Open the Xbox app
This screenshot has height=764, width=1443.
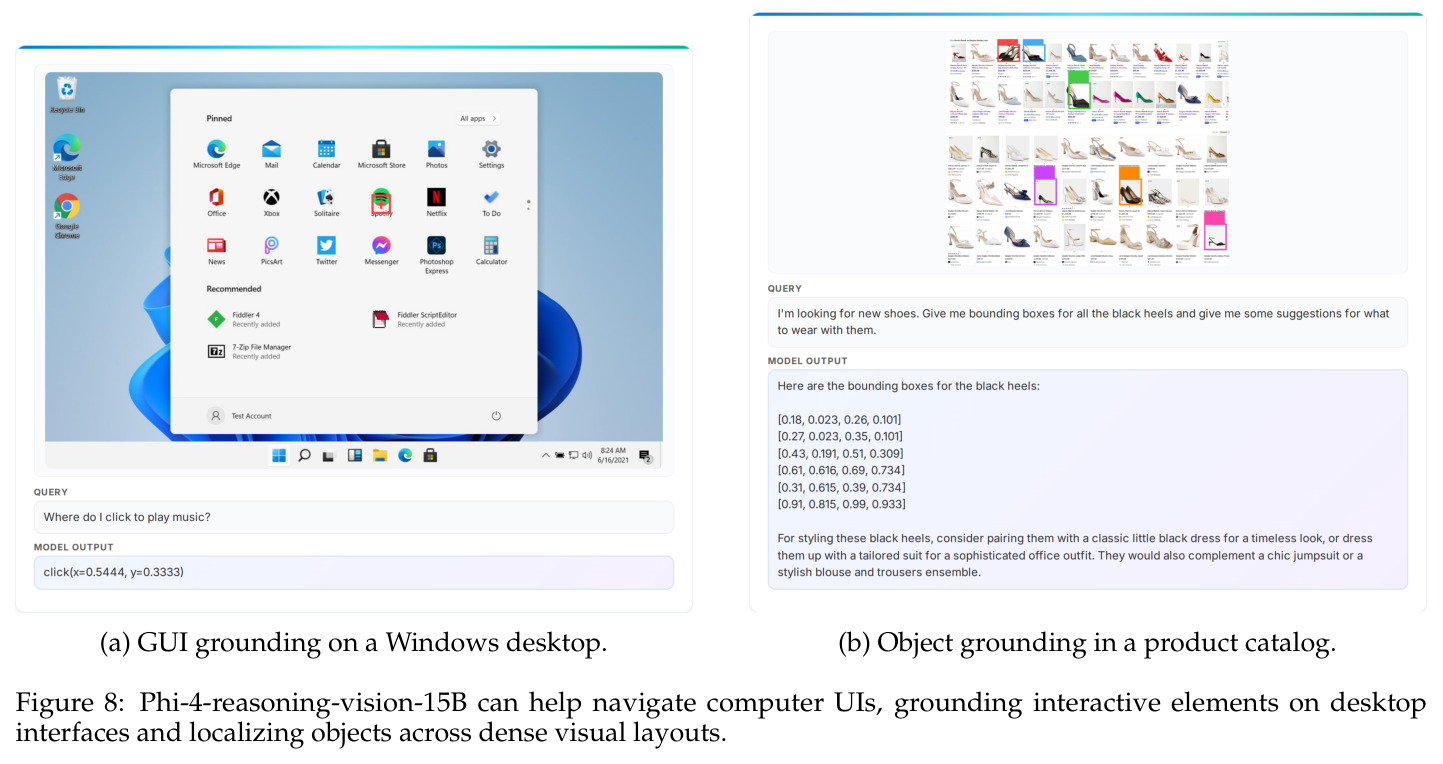pyautogui.click(x=271, y=202)
